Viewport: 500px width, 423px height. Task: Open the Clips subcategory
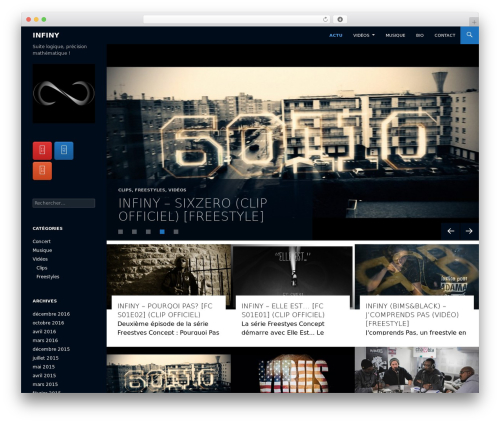(x=42, y=268)
